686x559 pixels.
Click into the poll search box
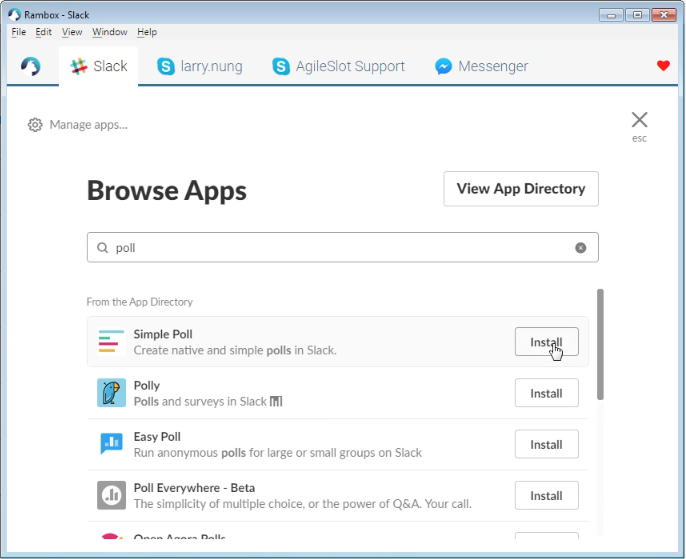pos(343,248)
